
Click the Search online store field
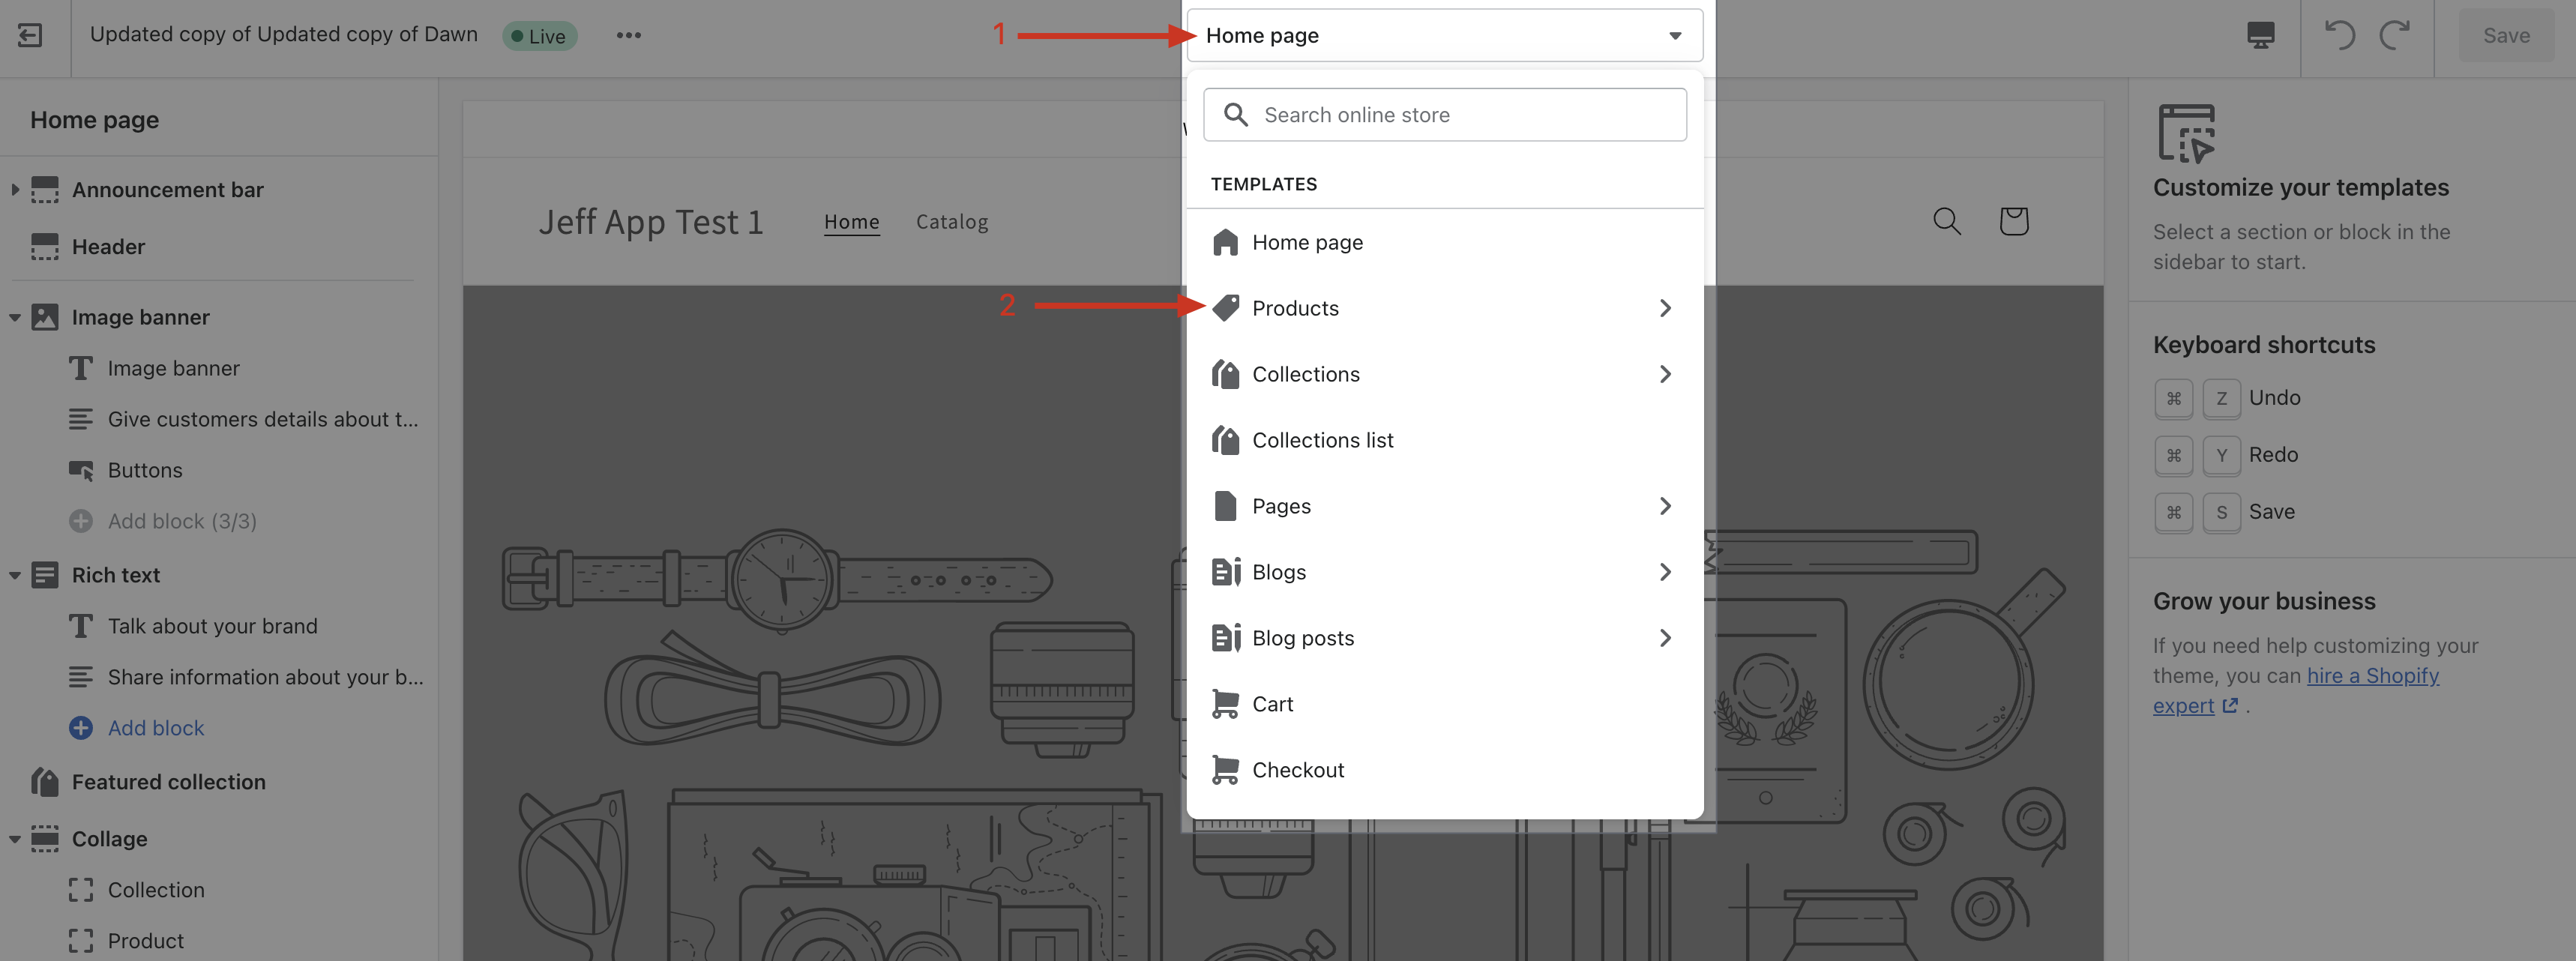1444,115
